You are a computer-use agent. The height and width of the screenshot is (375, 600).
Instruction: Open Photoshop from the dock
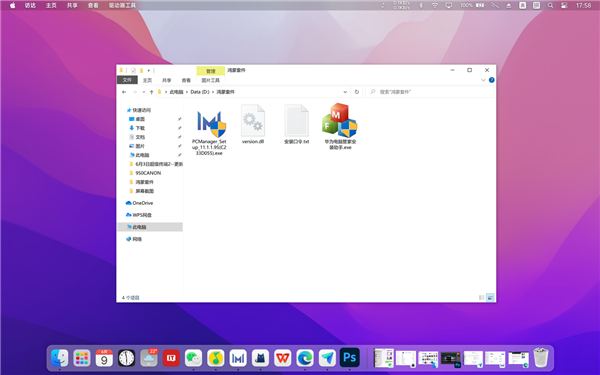349,357
